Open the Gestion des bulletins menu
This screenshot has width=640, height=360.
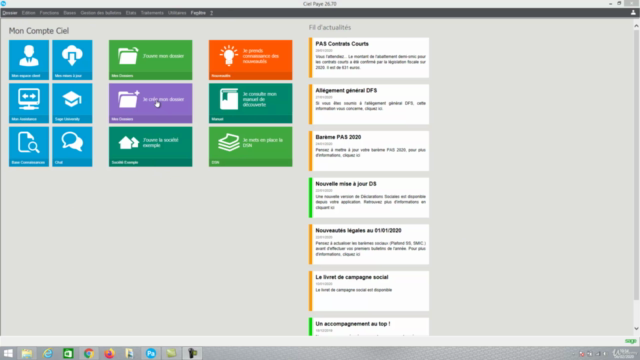tap(101, 13)
